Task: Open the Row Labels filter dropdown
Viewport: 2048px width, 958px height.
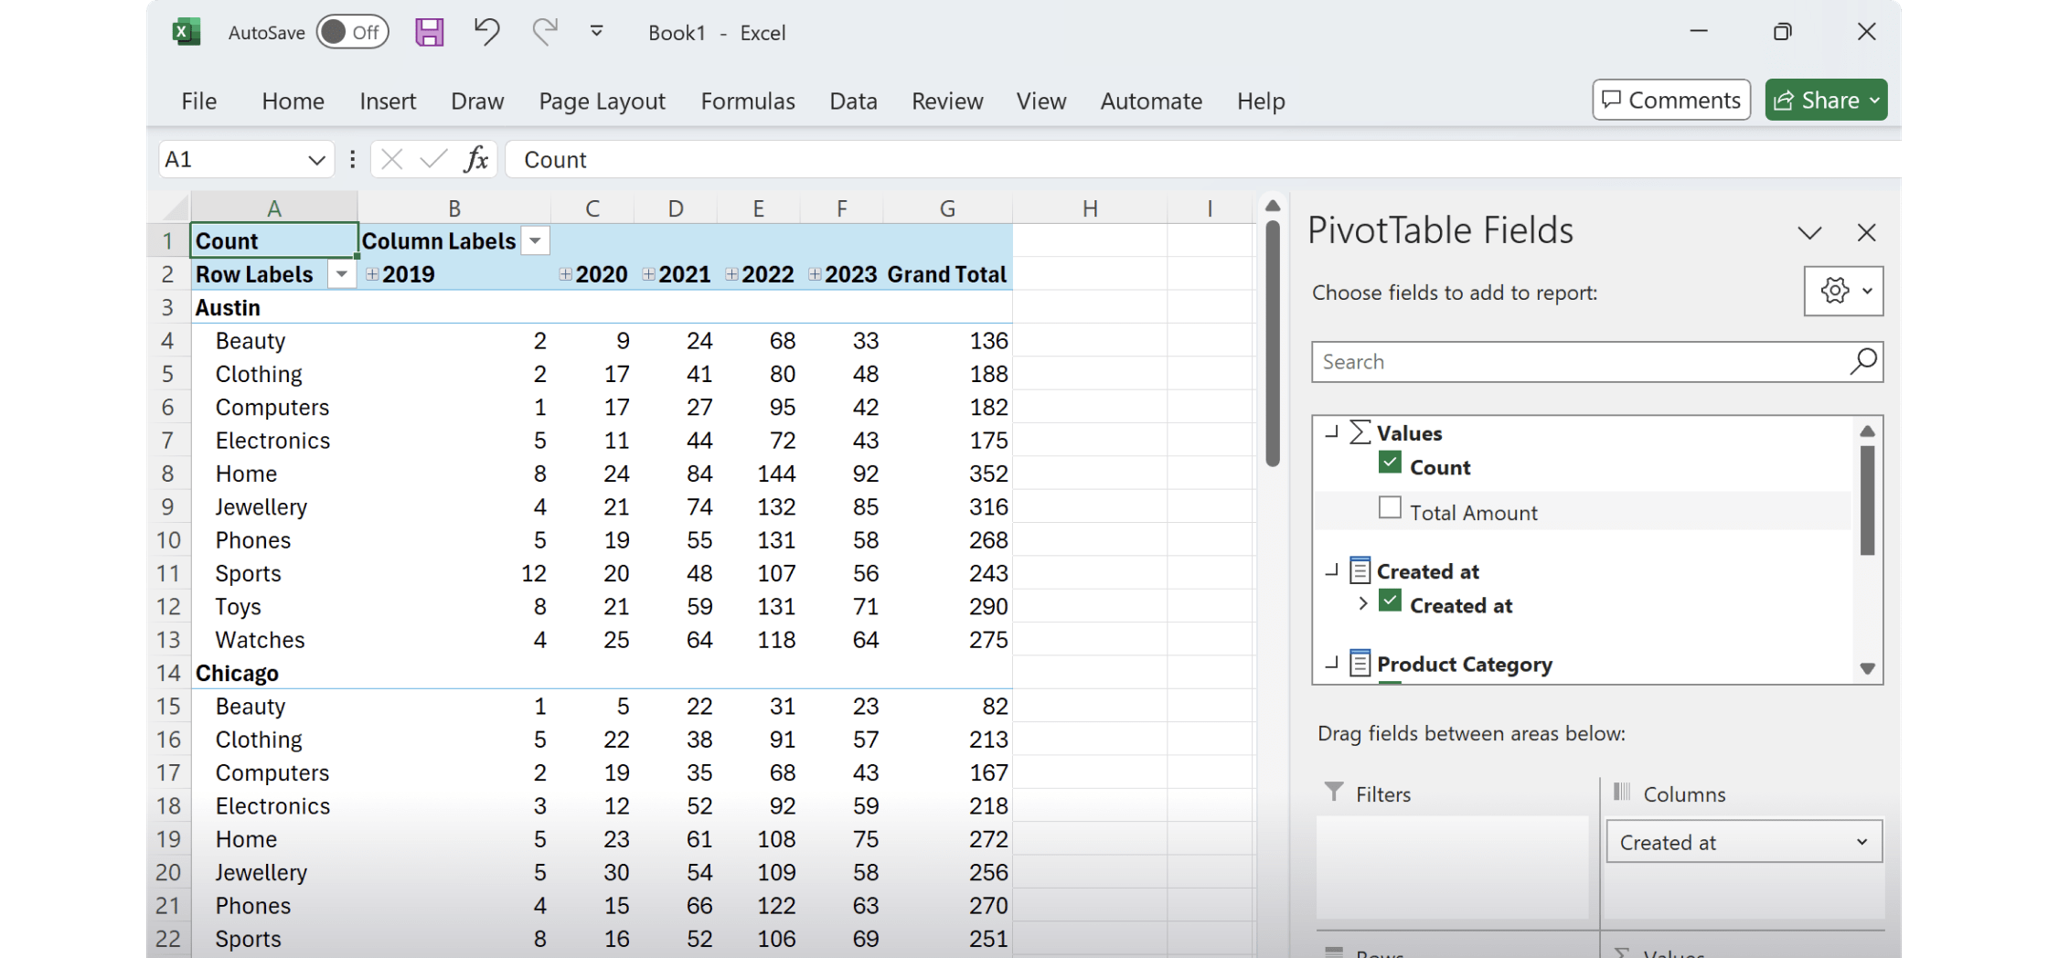Action: coord(342,274)
